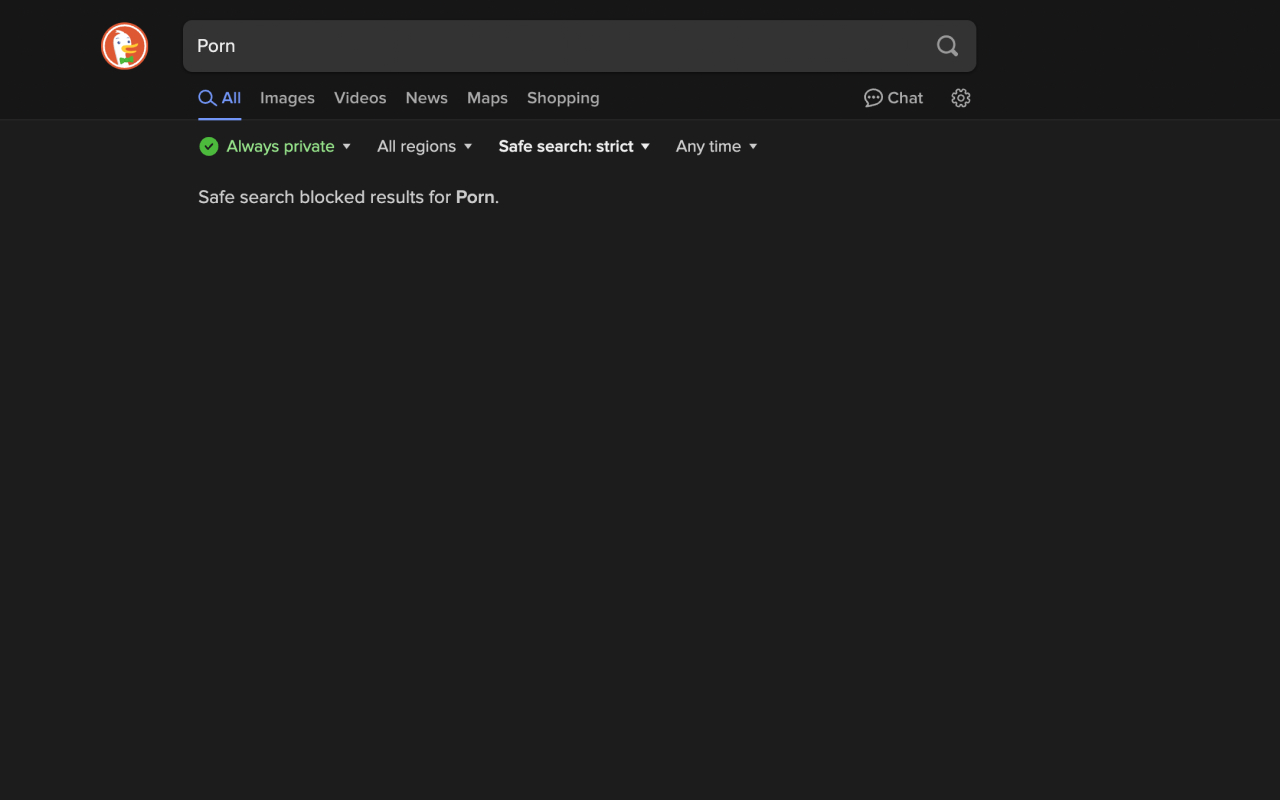The image size is (1280, 800).
Task: Click the Safe search dropdown arrow
Action: coord(646,147)
